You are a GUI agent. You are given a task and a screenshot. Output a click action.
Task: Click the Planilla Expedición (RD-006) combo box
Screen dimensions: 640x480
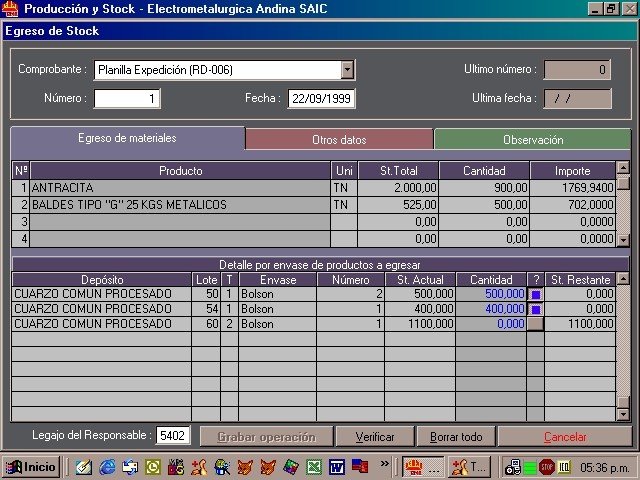coord(224,70)
